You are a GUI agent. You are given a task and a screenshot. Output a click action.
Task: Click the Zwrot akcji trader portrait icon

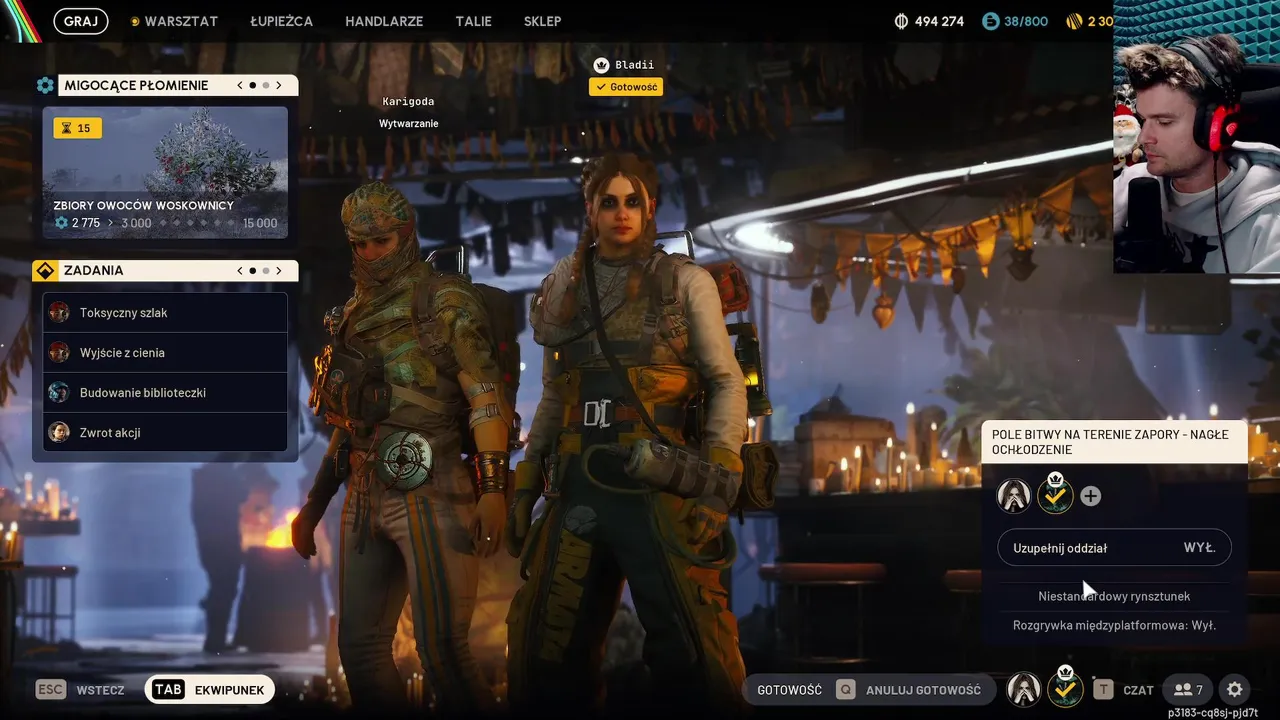pyautogui.click(x=59, y=433)
